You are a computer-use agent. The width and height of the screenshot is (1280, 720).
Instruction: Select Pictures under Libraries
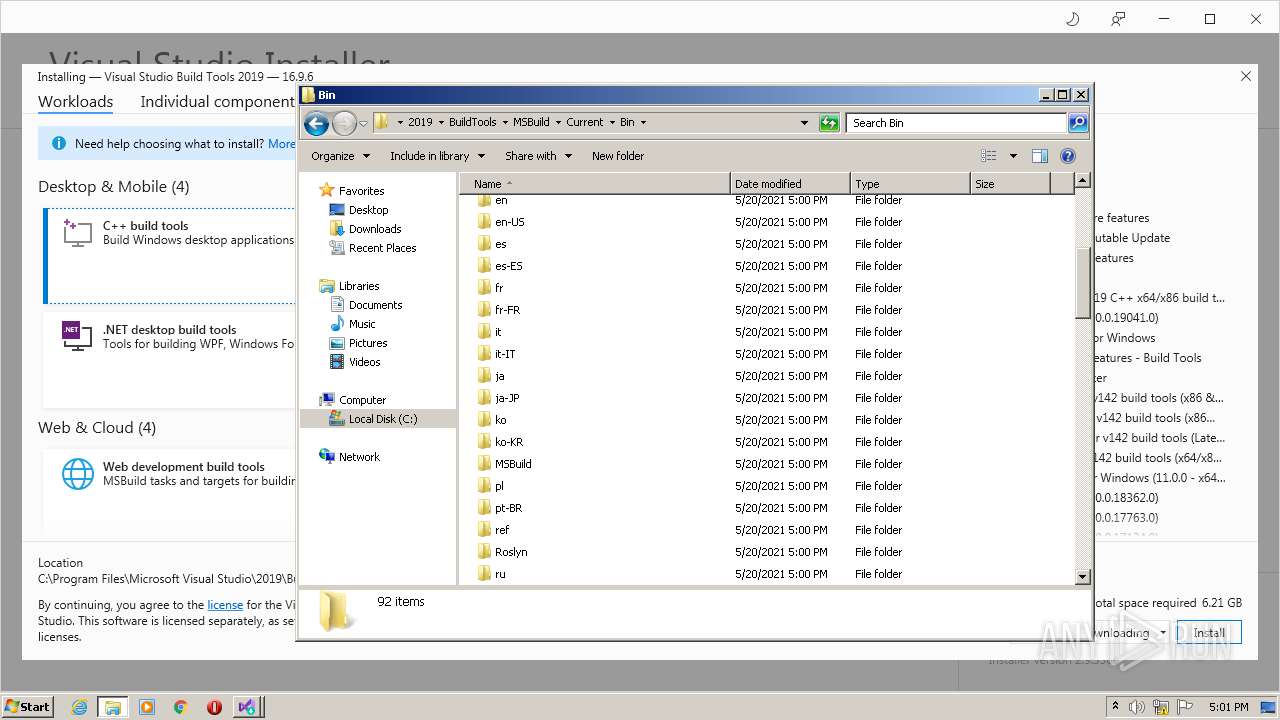pyautogui.click(x=368, y=343)
